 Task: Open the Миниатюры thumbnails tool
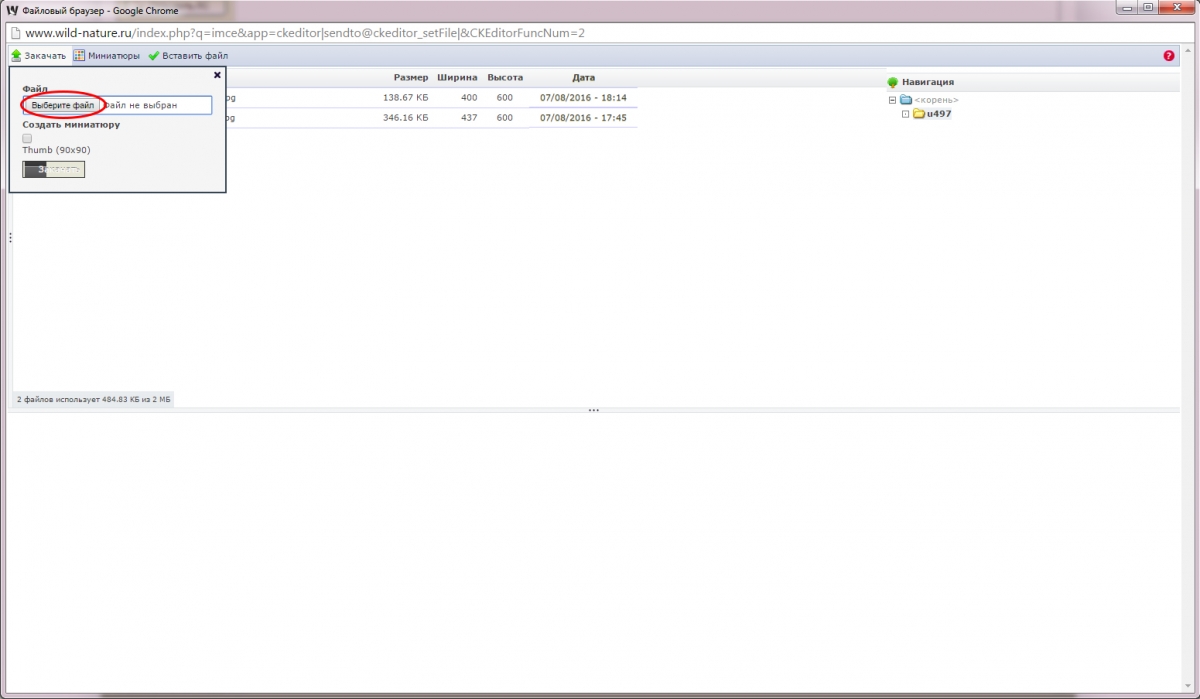79,56
